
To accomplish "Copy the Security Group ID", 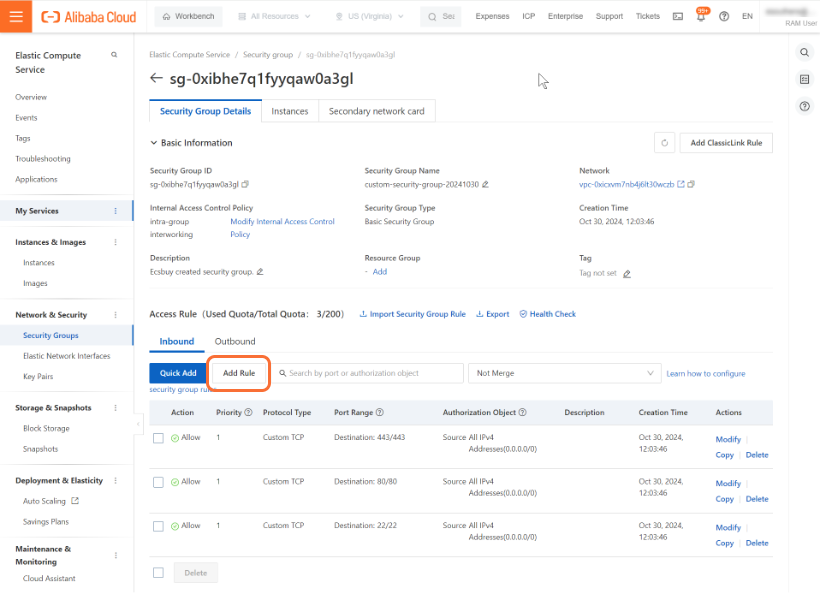I will click(x=245, y=184).
